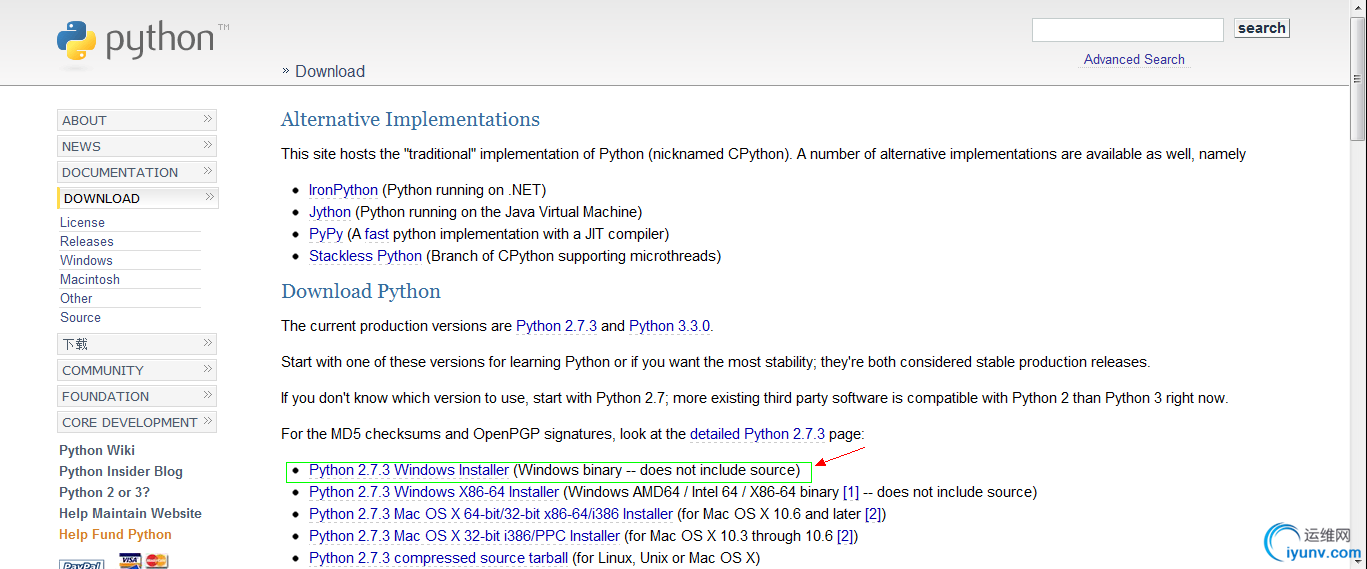Visit the Python Insider Blog link

[x=121, y=471]
